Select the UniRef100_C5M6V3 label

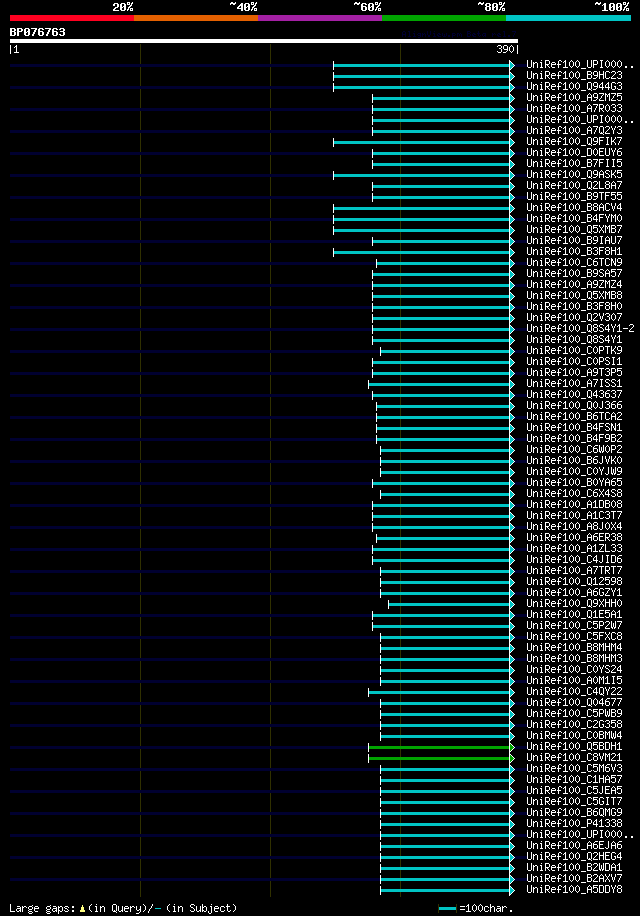coord(574,769)
